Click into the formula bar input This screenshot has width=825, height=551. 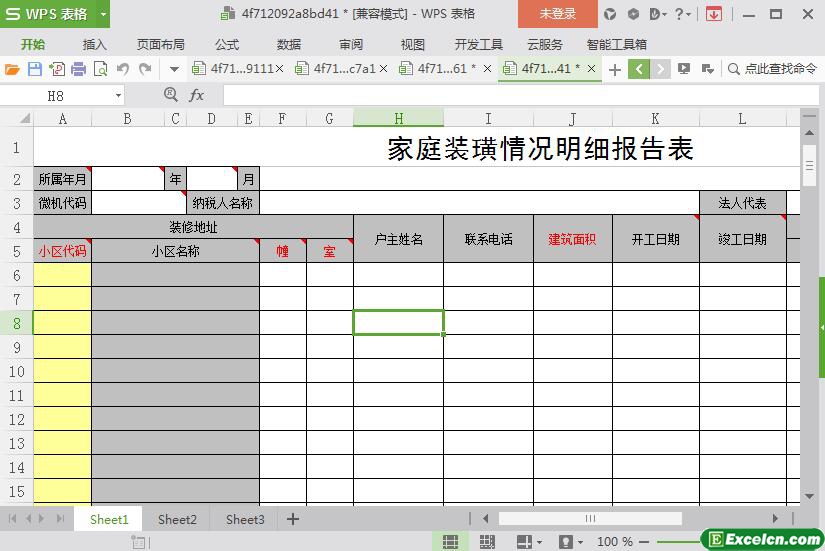[521, 96]
